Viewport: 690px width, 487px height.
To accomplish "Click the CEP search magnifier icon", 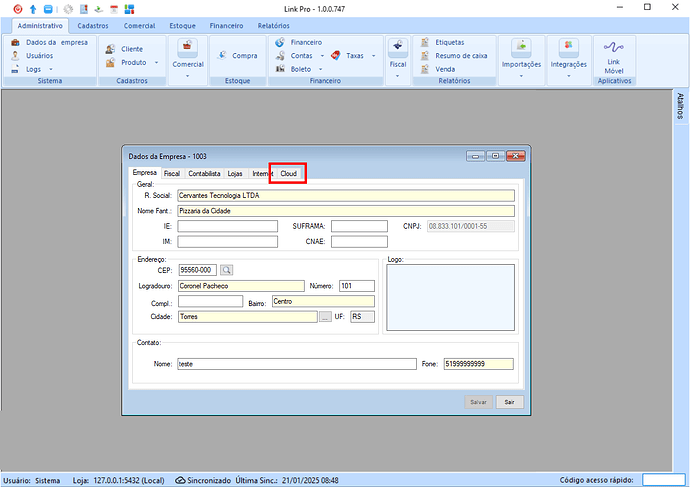I will [226, 270].
